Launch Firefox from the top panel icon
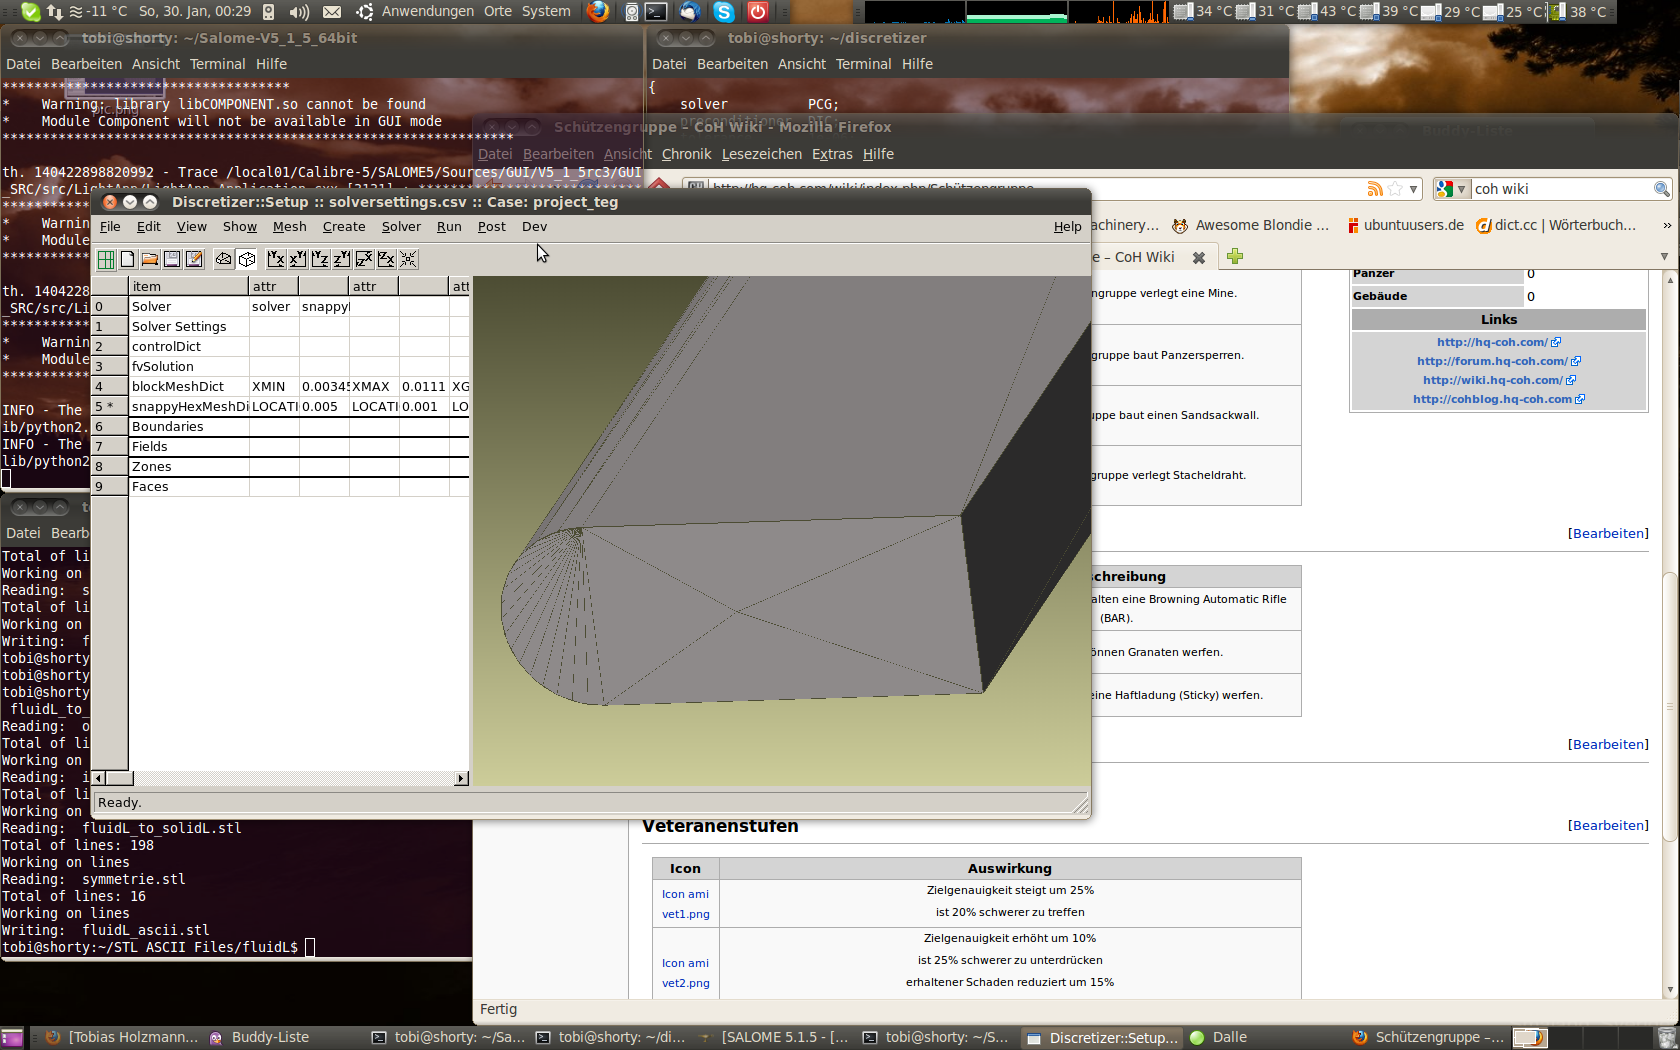 (598, 12)
